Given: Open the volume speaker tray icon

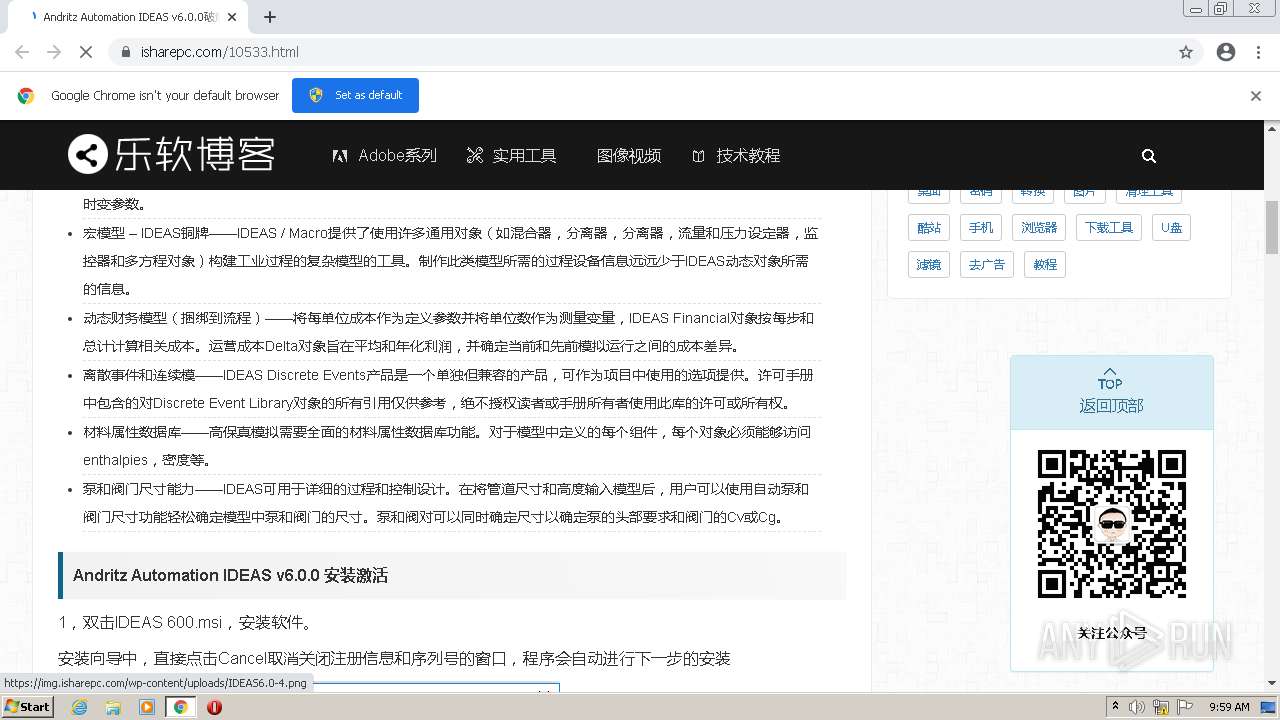Looking at the screenshot, I should [x=1137, y=707].
